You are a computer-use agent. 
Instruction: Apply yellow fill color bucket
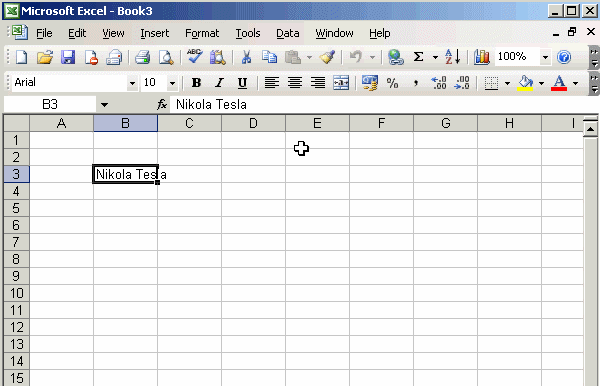coord(525,83)
